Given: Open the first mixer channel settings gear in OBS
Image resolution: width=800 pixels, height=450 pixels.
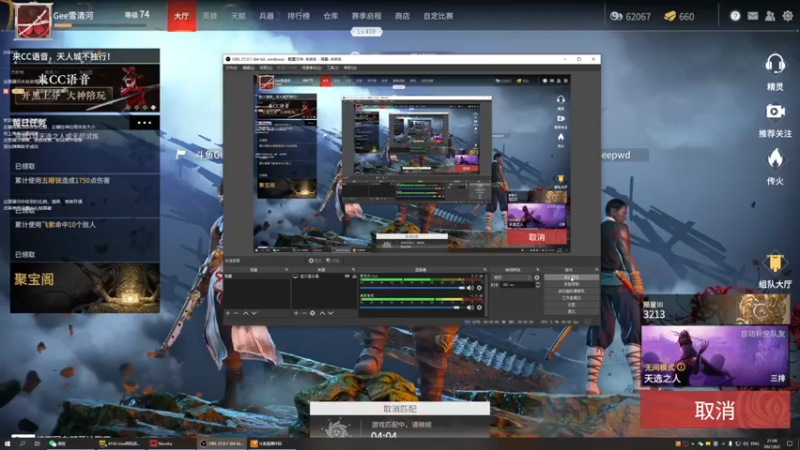Looking at the screenshot, I should coord(480,288).
